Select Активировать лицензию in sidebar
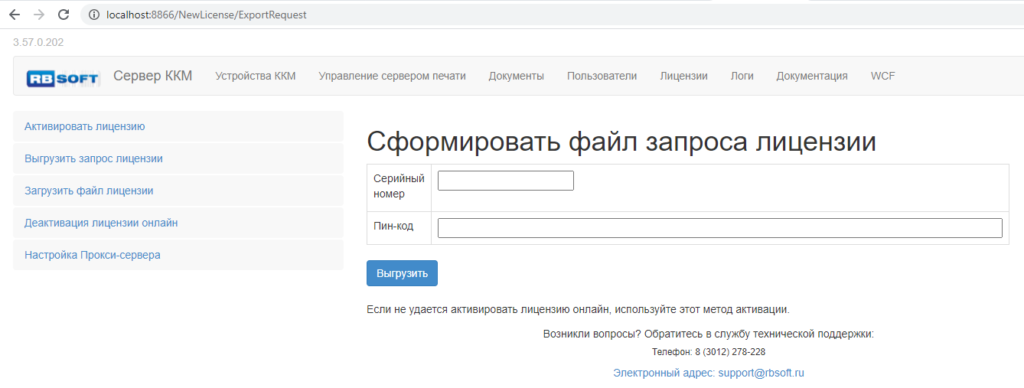Viewport: 1024px width, 388px height. pos(178,126)
